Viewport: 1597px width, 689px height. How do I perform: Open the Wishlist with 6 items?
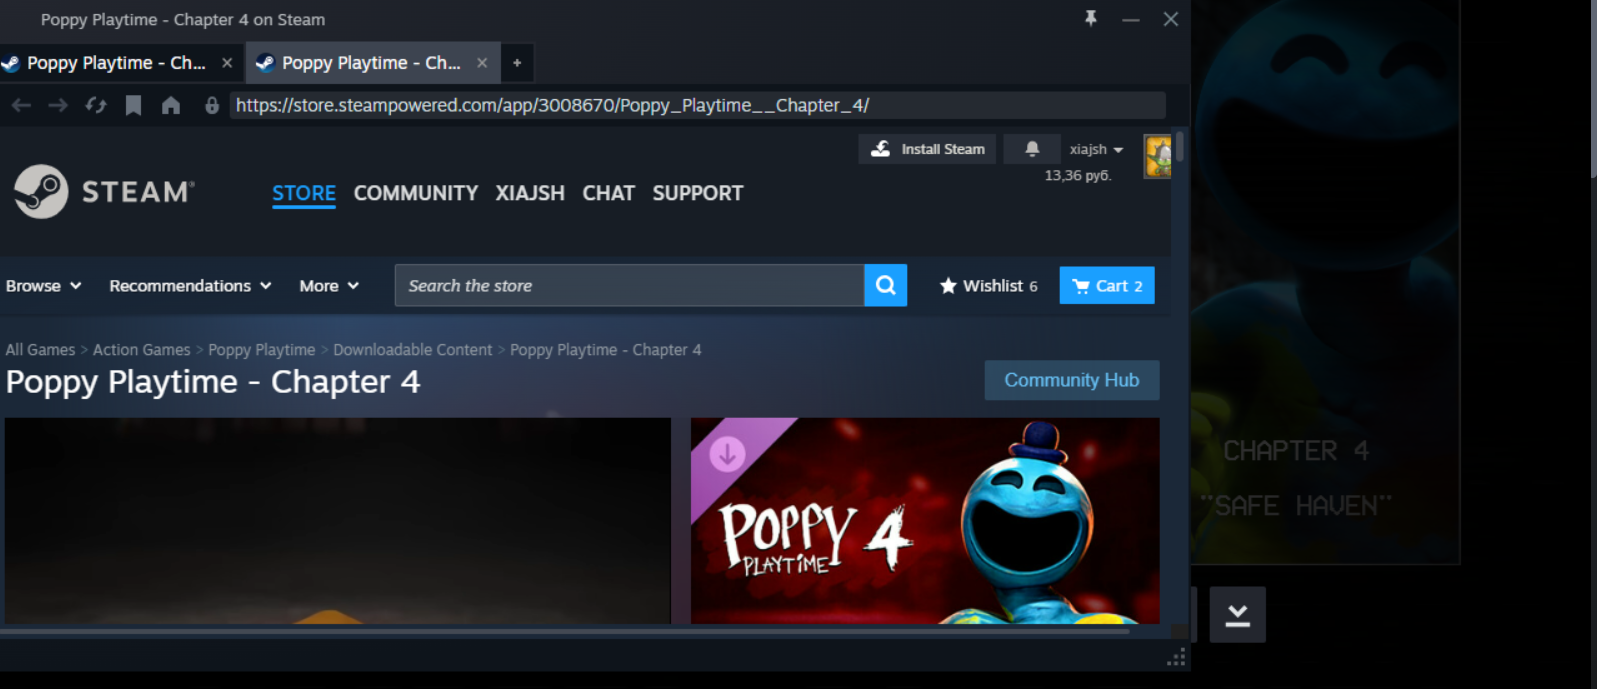[988, 286]
